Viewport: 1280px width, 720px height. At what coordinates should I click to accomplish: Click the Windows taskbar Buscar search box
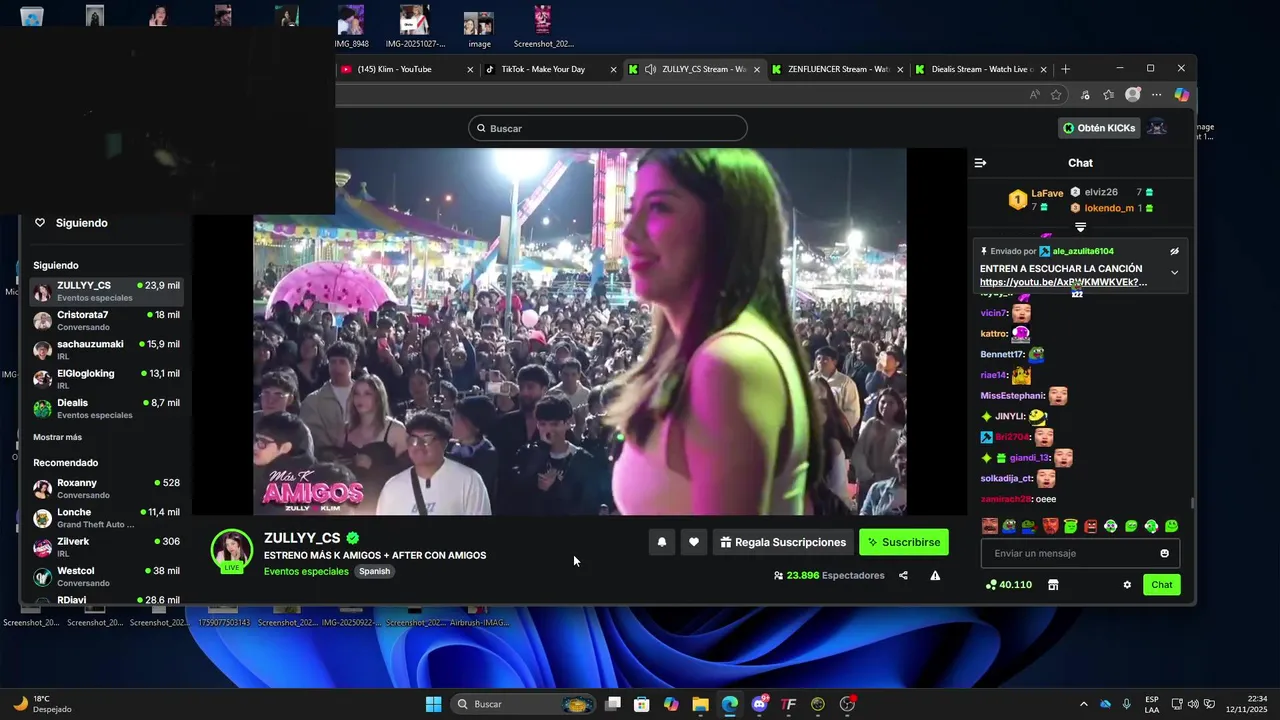pyautogui.click(x=524, y=704)
